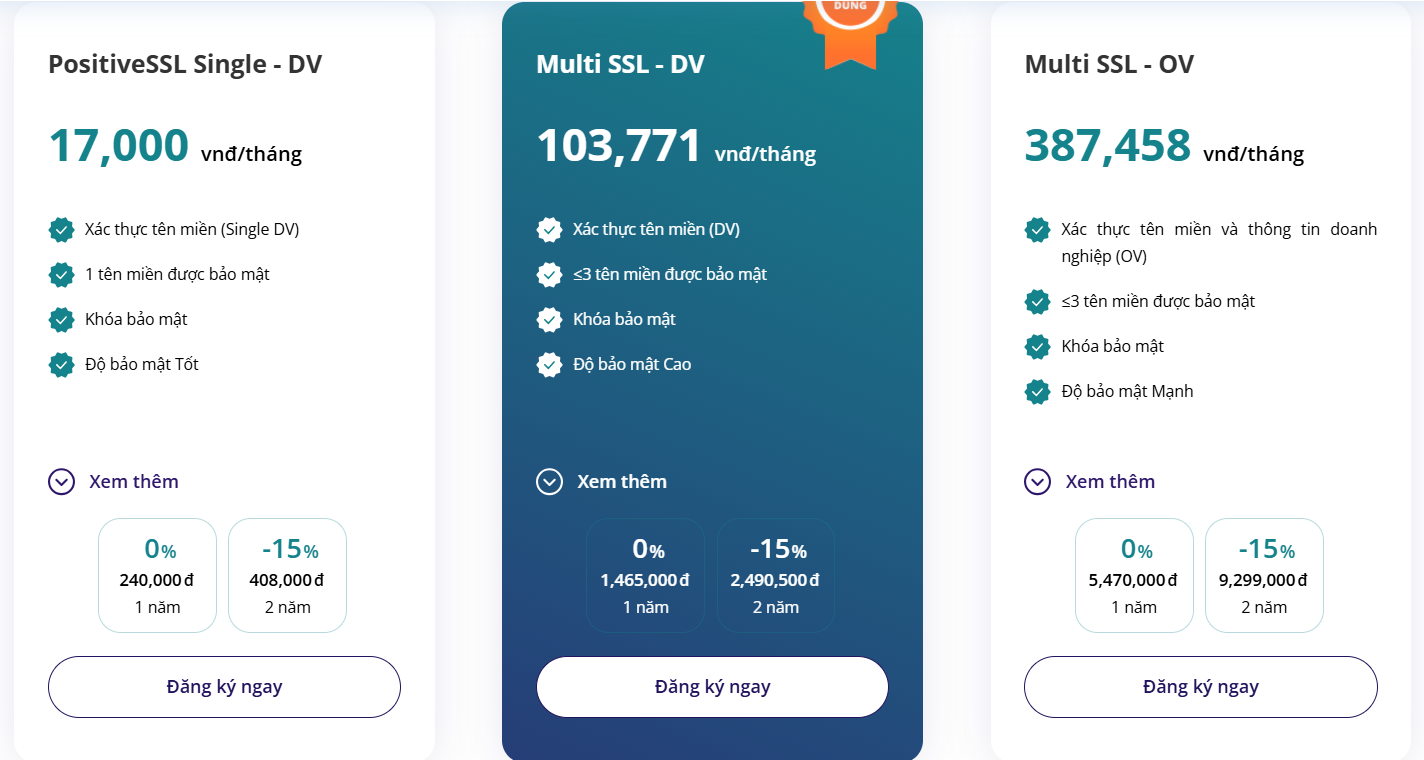The width and height of the screenshot is (1424, 760).
Task: Click checkmark icon beside doanh nghiệp (OV) feature
Action: coord(1038,230)
